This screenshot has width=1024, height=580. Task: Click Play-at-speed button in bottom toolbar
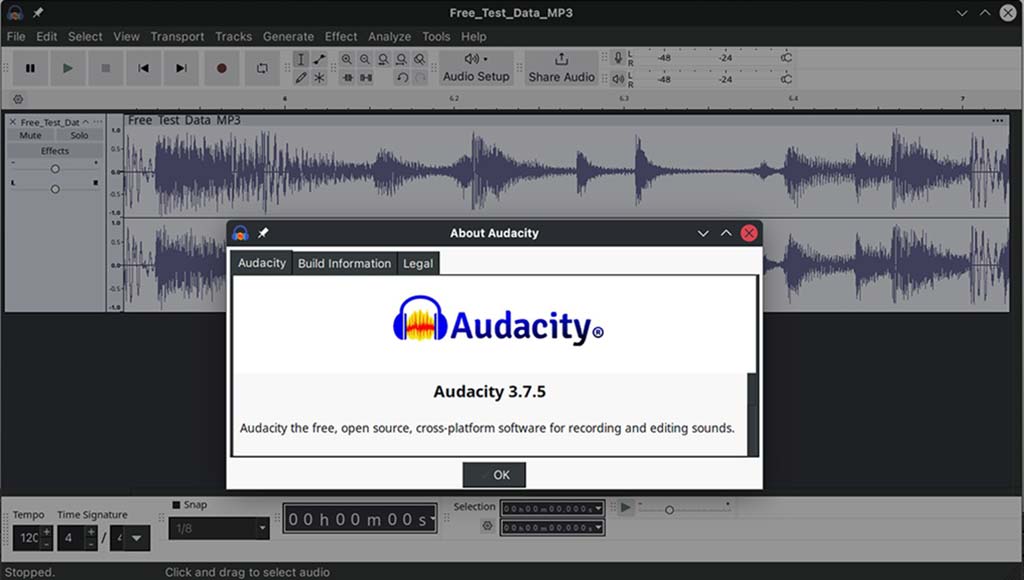coord(625,508)
